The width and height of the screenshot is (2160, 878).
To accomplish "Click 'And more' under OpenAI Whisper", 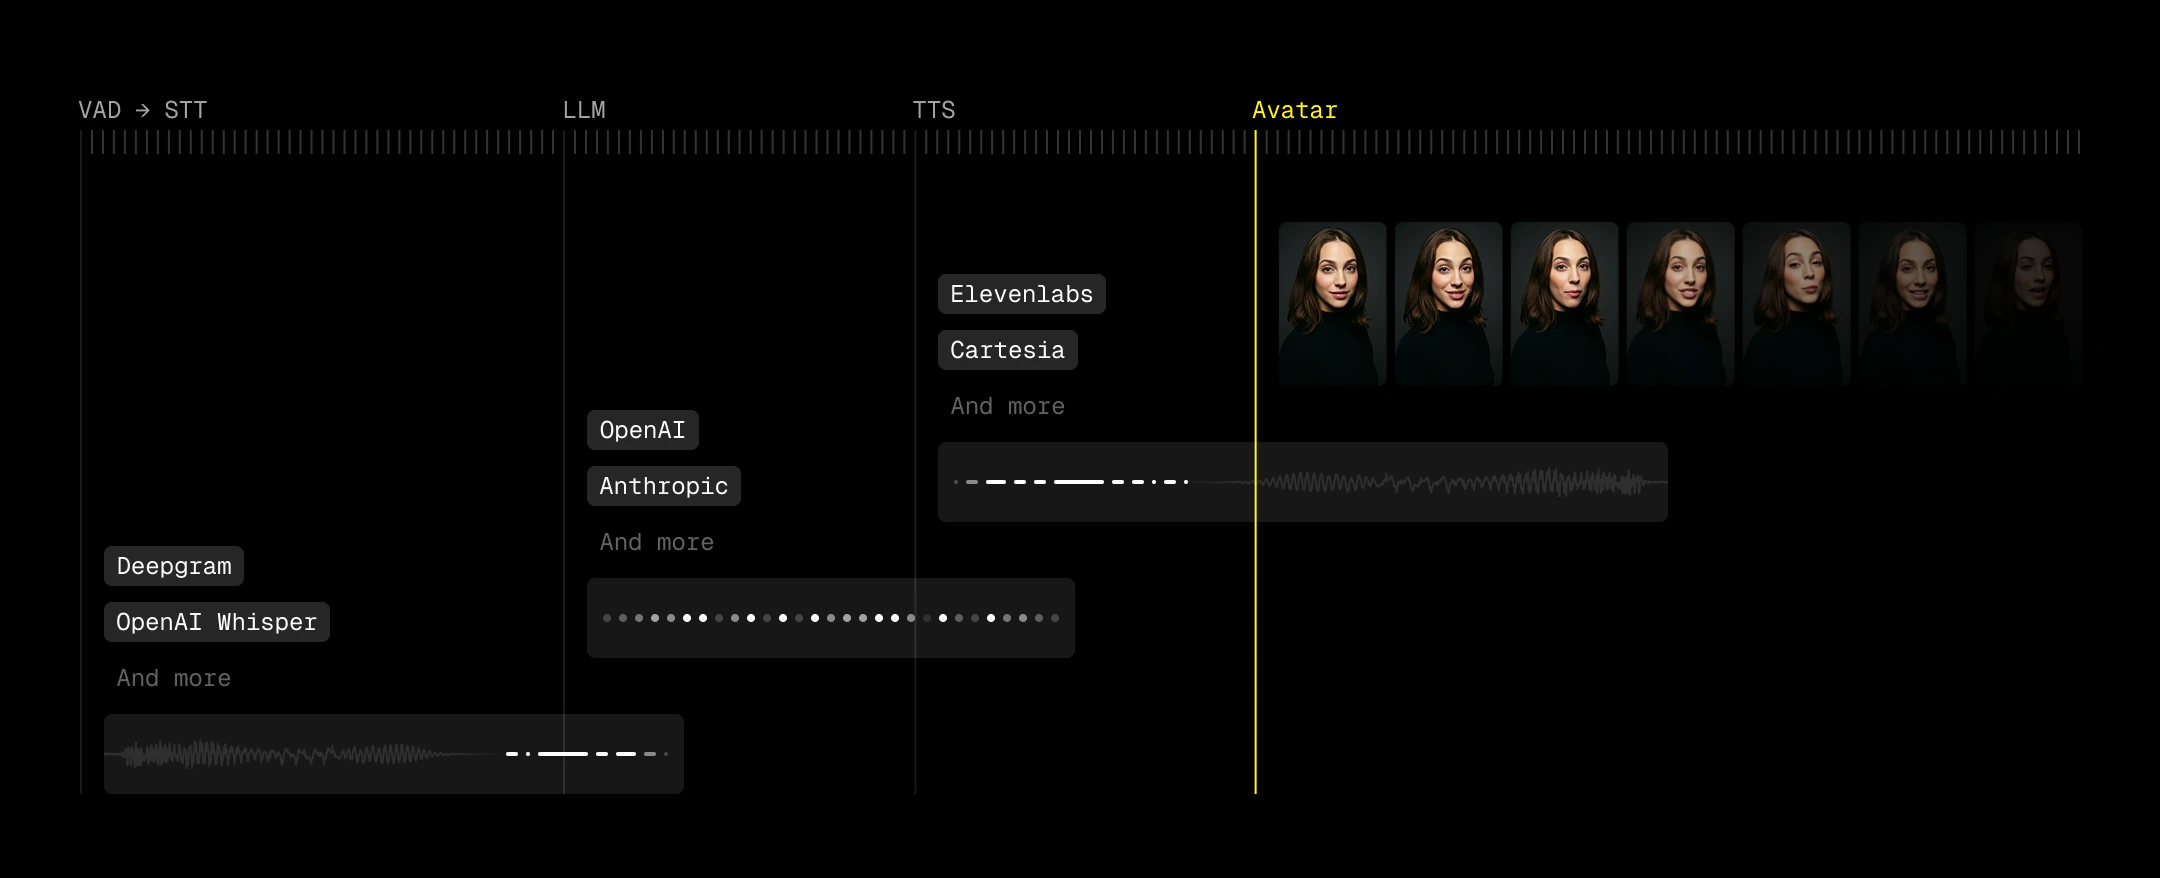I will [174, 678].
